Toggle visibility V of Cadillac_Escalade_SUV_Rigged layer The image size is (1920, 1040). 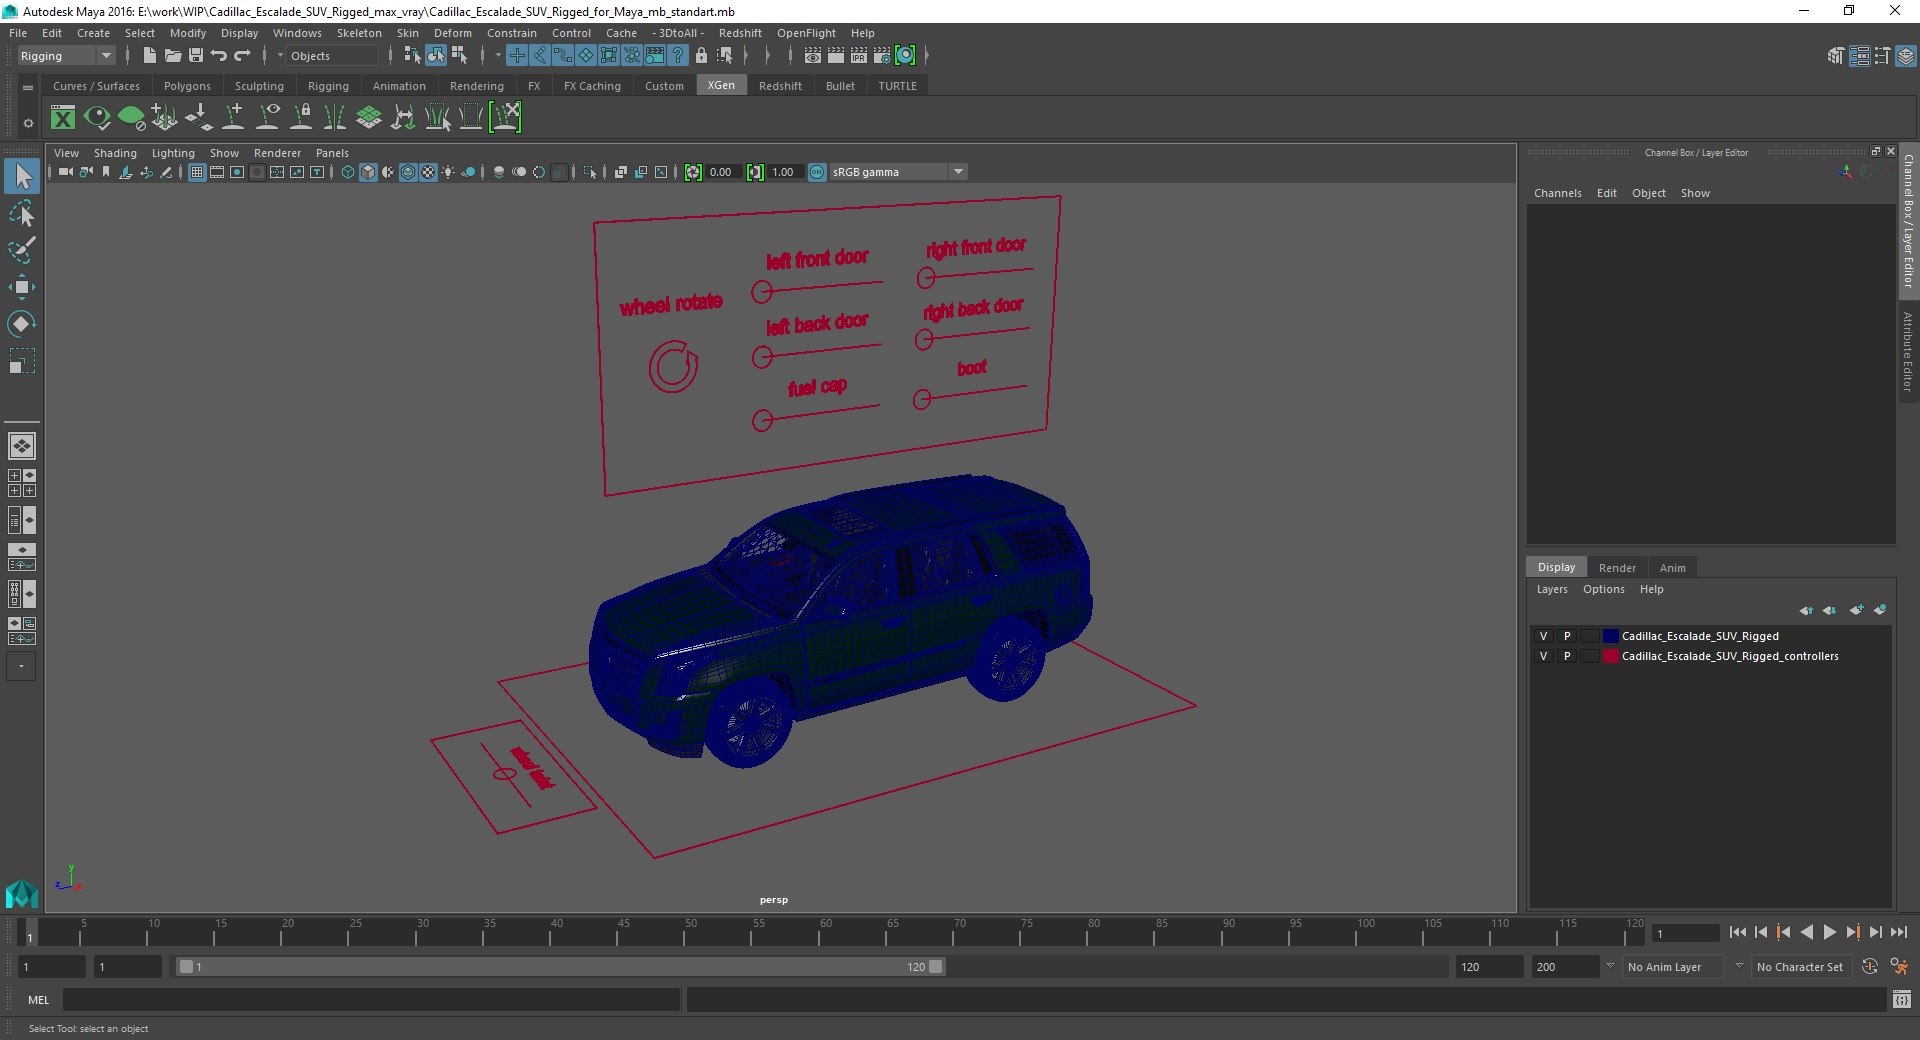click(x=1543, y=636)
